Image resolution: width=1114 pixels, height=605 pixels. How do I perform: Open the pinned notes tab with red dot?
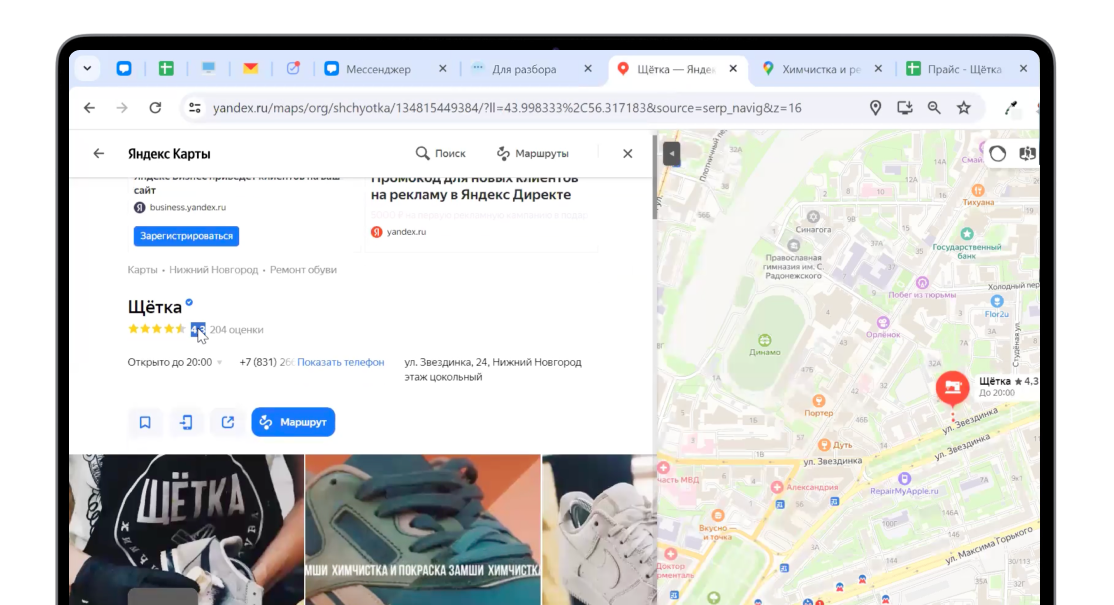point(293,69)
